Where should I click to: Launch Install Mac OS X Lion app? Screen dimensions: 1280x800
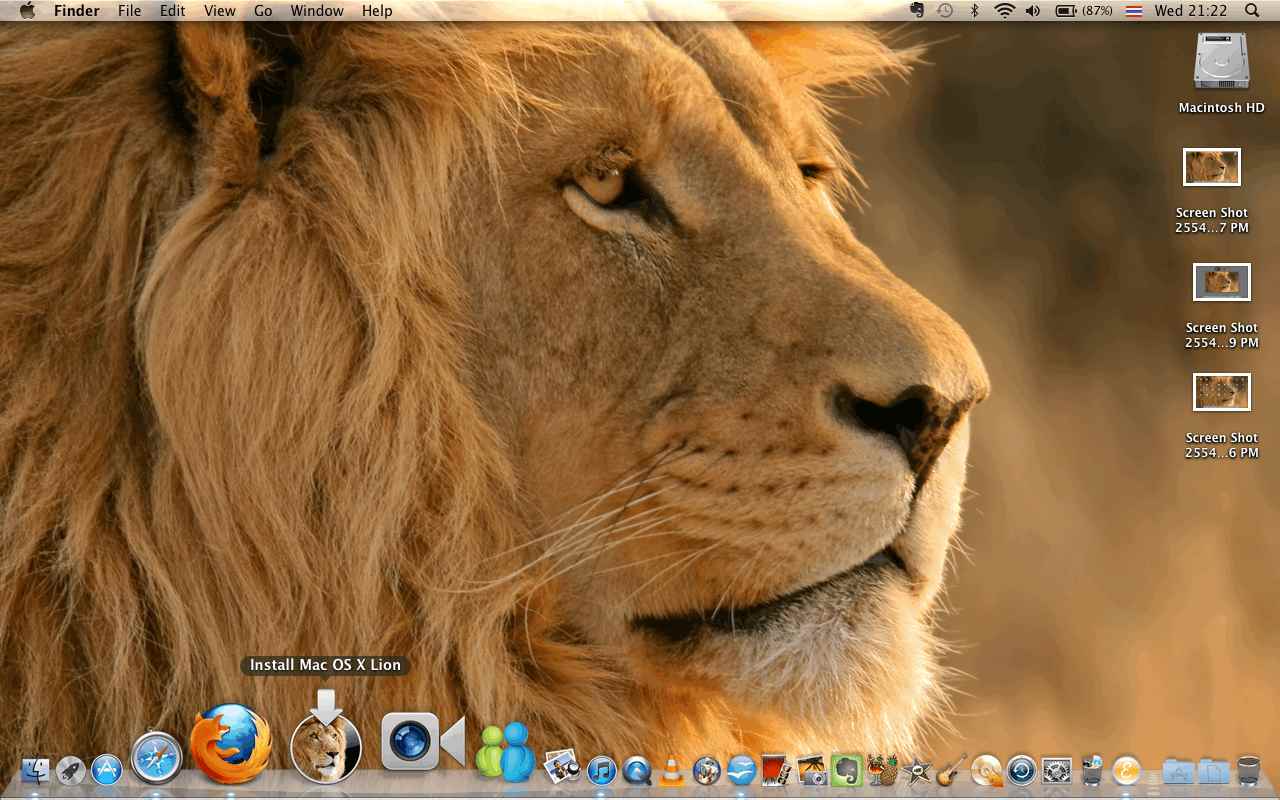[x=326, y=748]
